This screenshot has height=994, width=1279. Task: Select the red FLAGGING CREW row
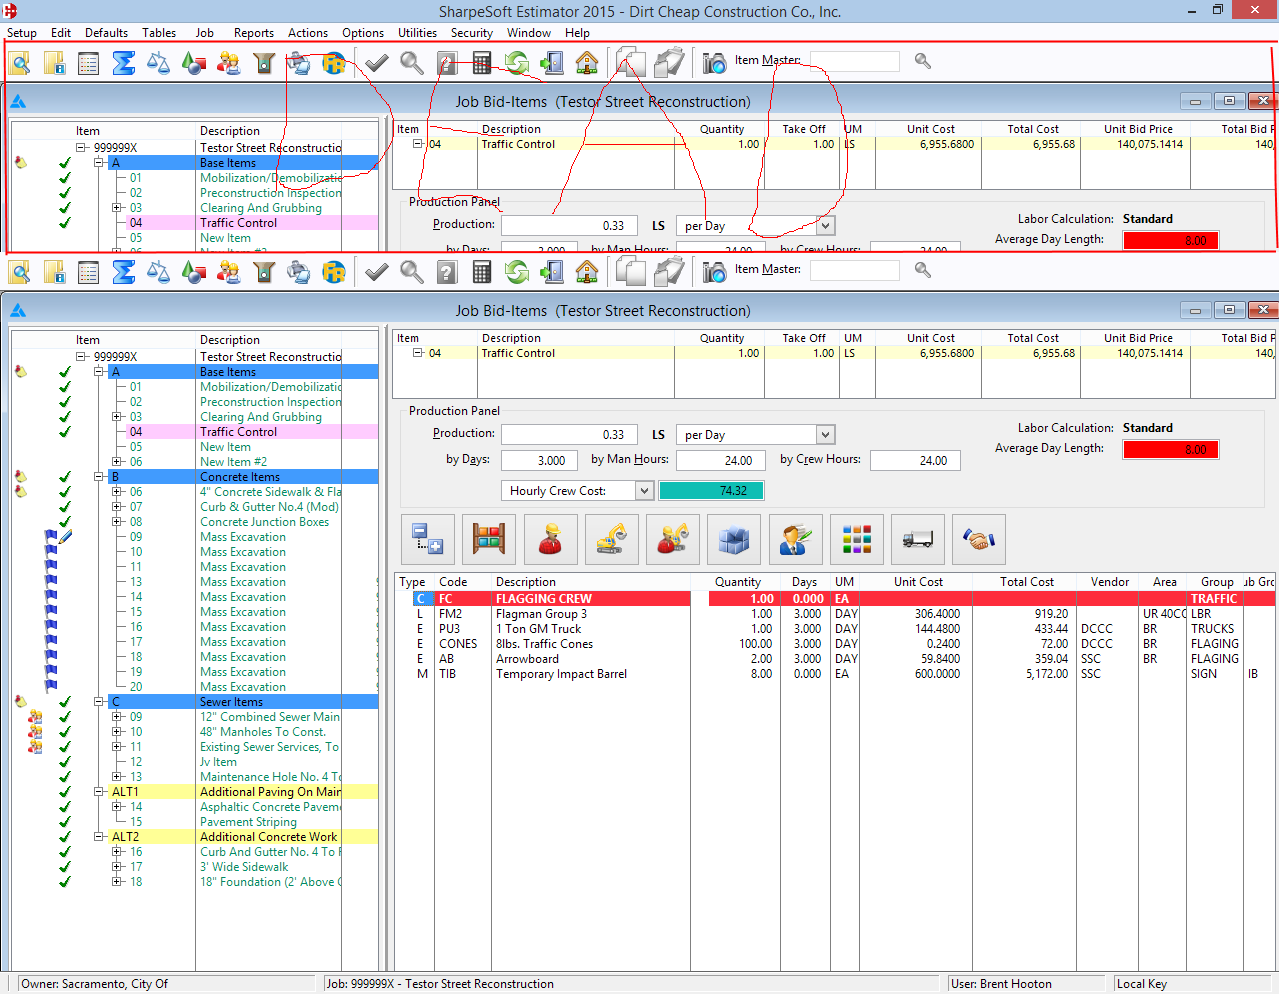[x=836, y=599]
